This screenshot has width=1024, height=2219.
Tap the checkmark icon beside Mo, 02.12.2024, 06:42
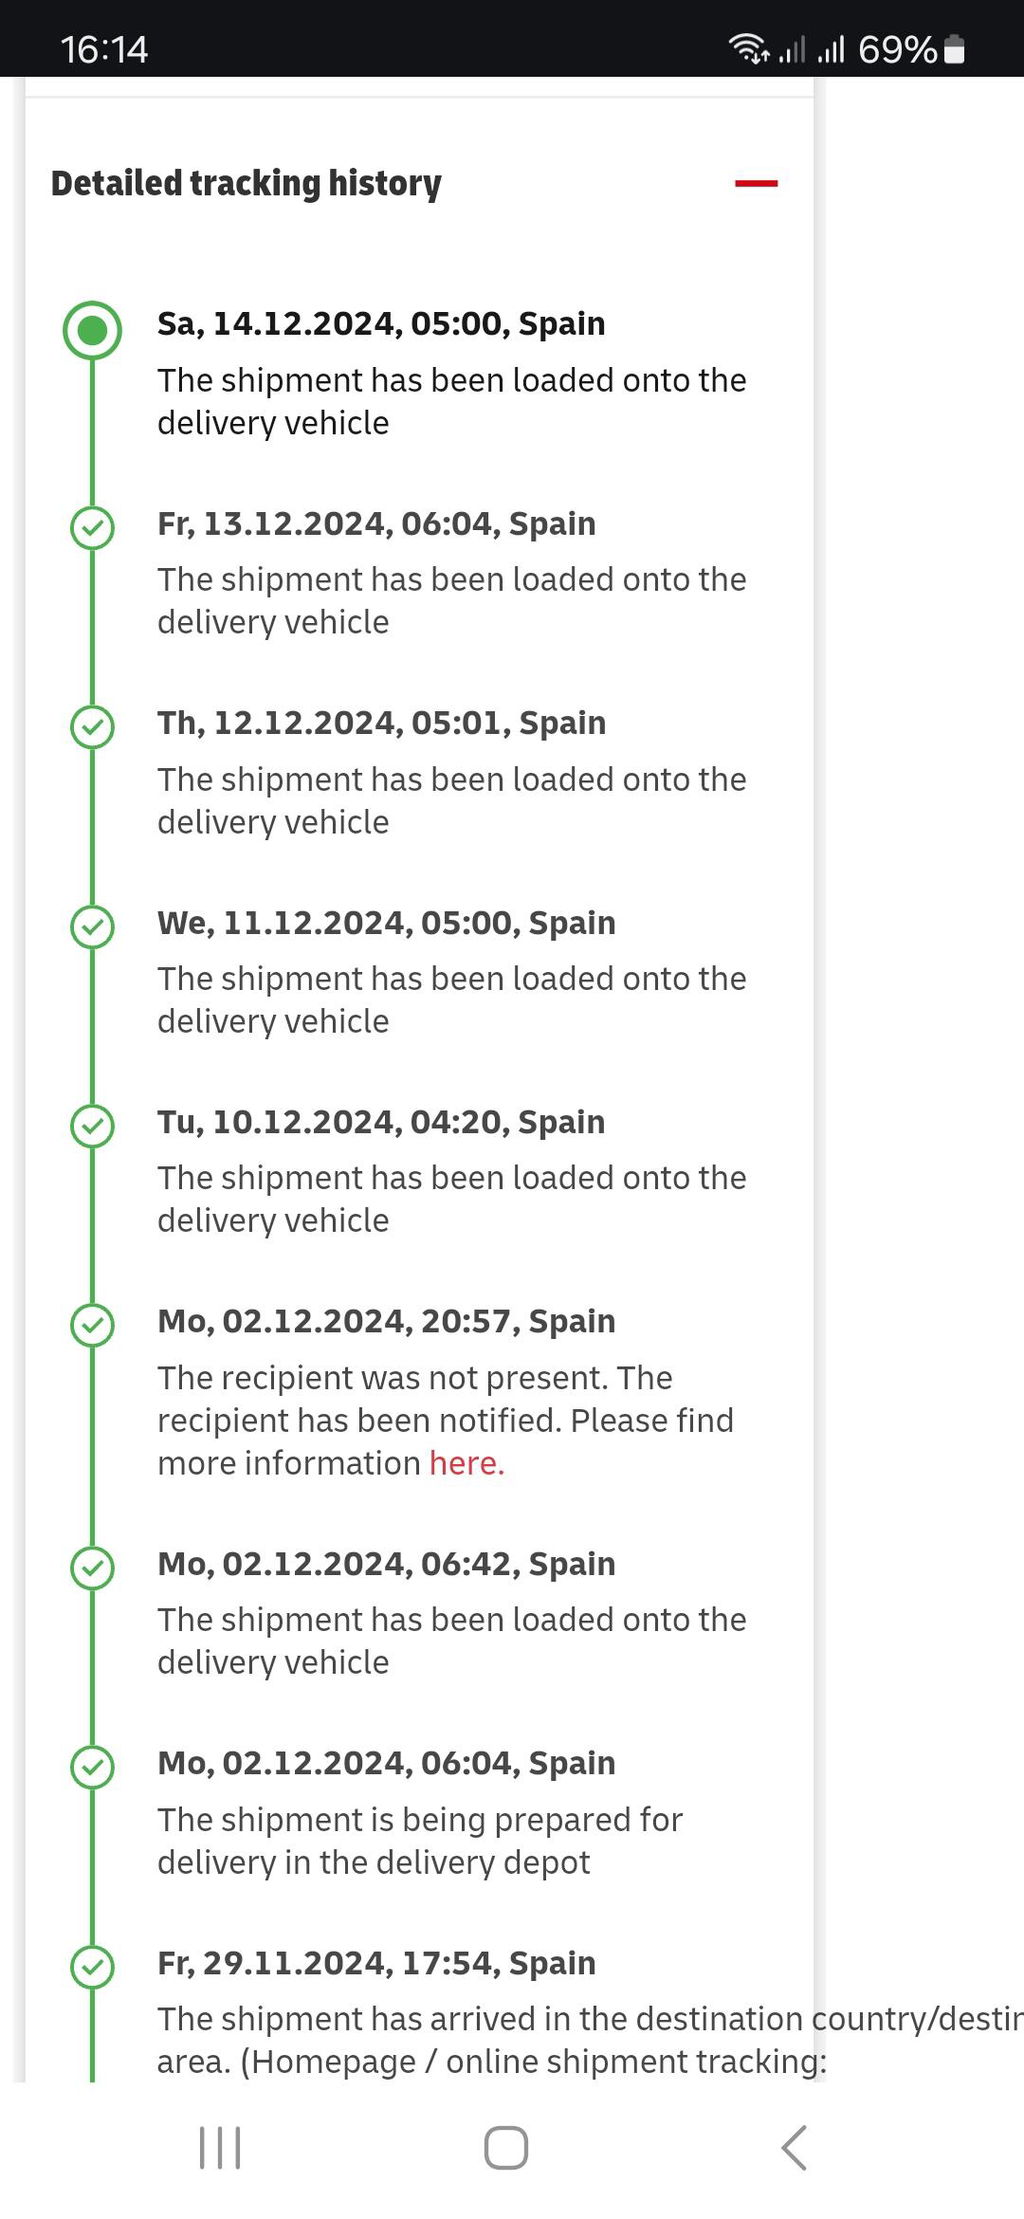click(92, 1567)
